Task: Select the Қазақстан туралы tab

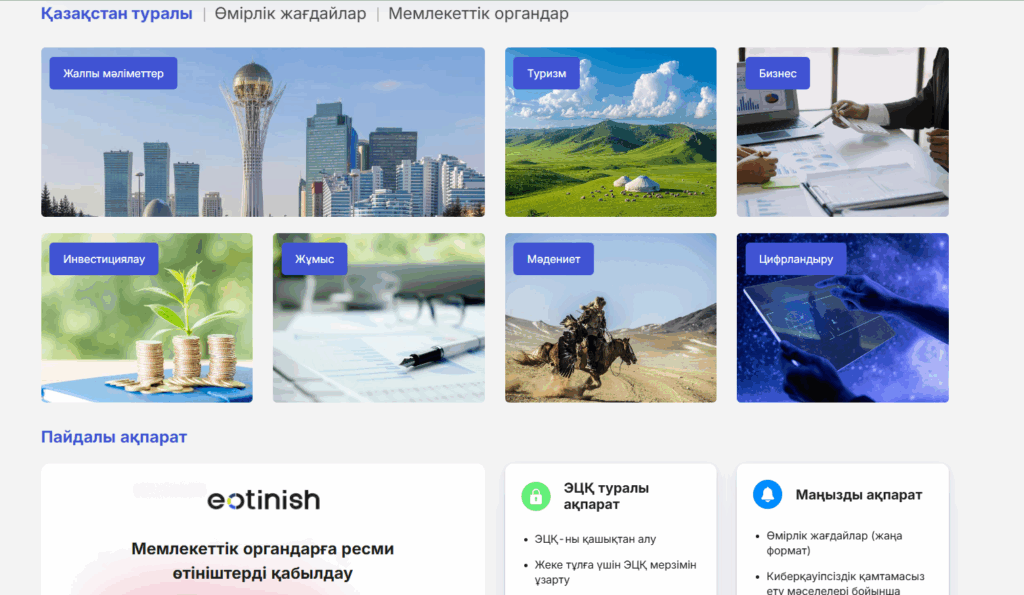Action: click(x=116, y=14)
